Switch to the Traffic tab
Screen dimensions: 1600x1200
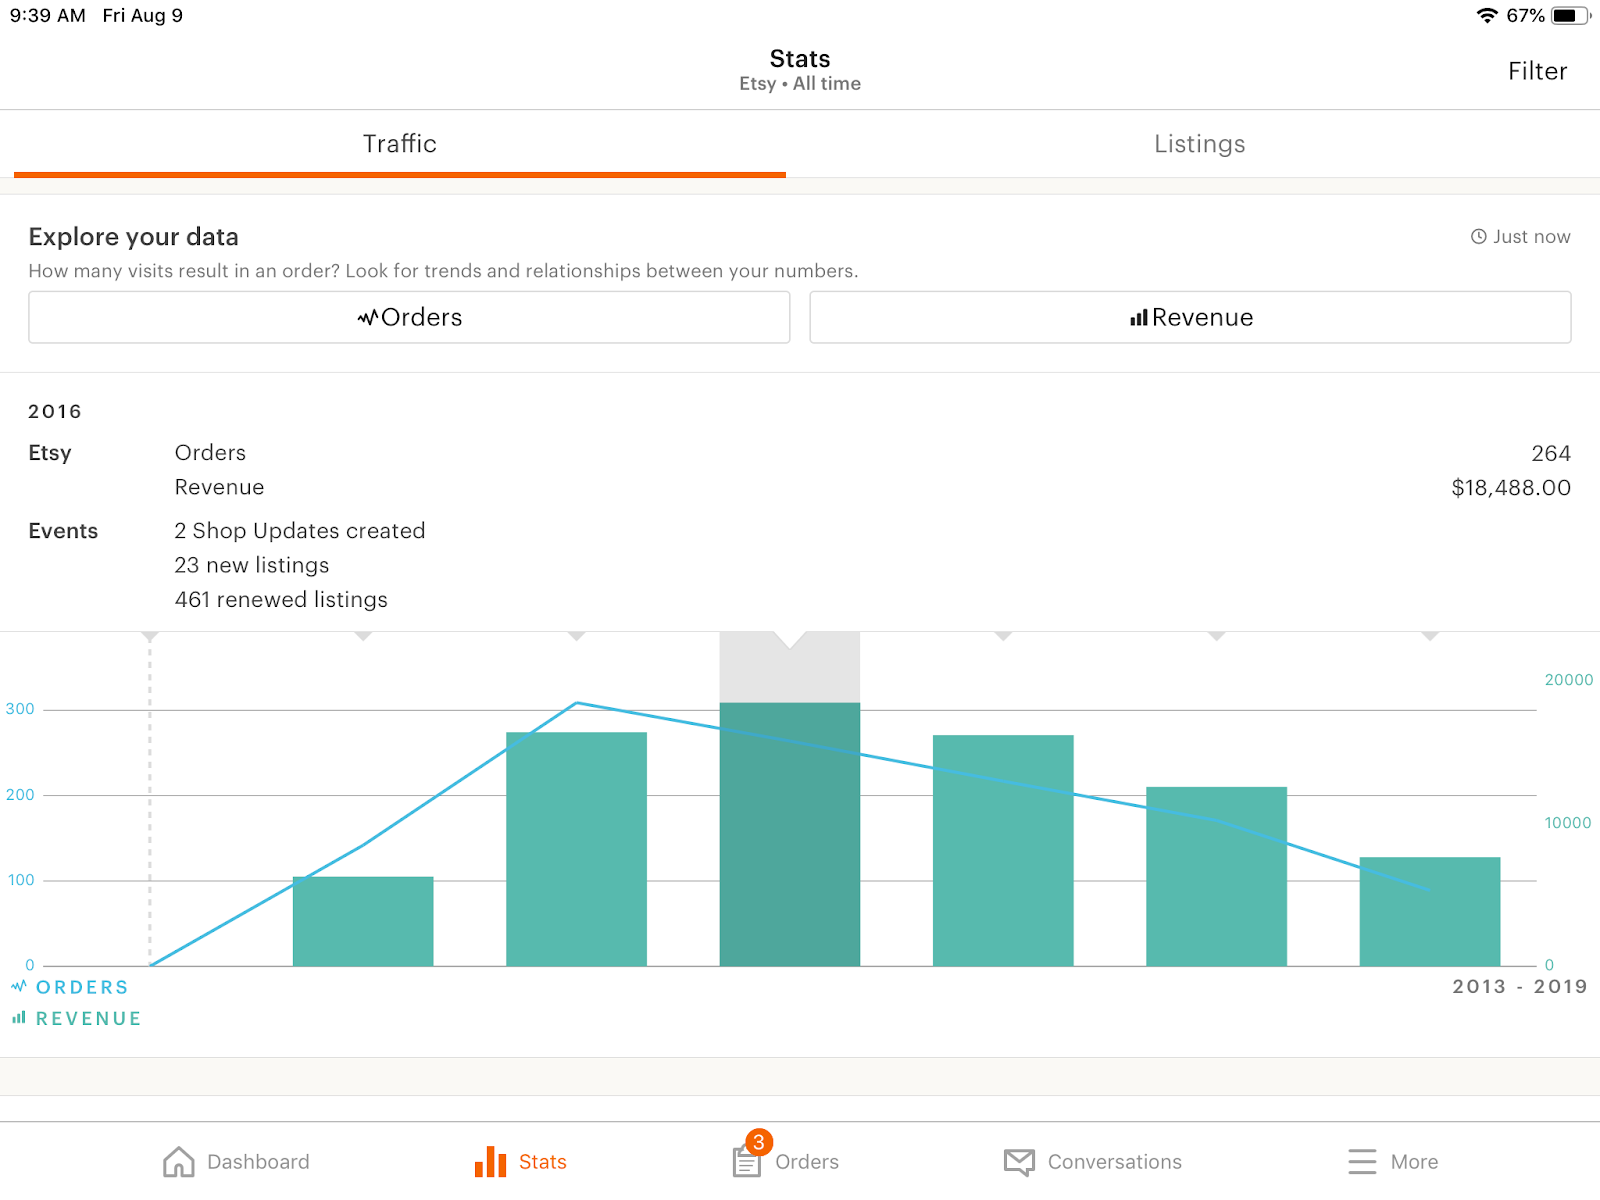[x=400, y=144]
